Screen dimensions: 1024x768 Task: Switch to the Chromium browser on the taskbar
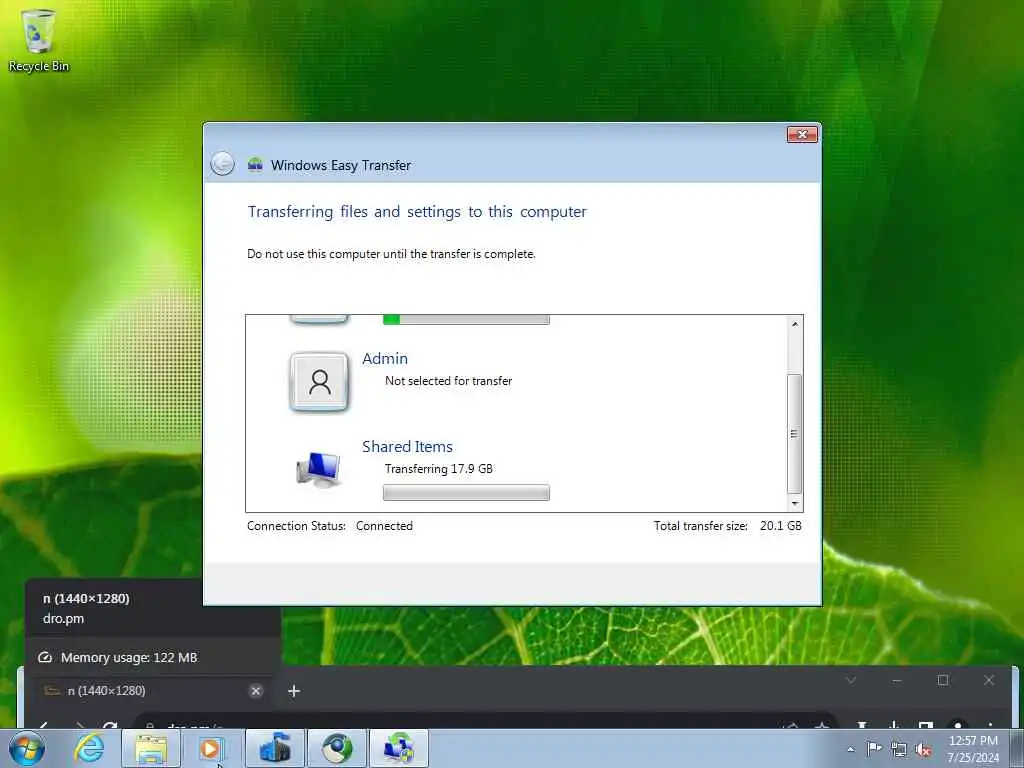(x=336, y=748)
